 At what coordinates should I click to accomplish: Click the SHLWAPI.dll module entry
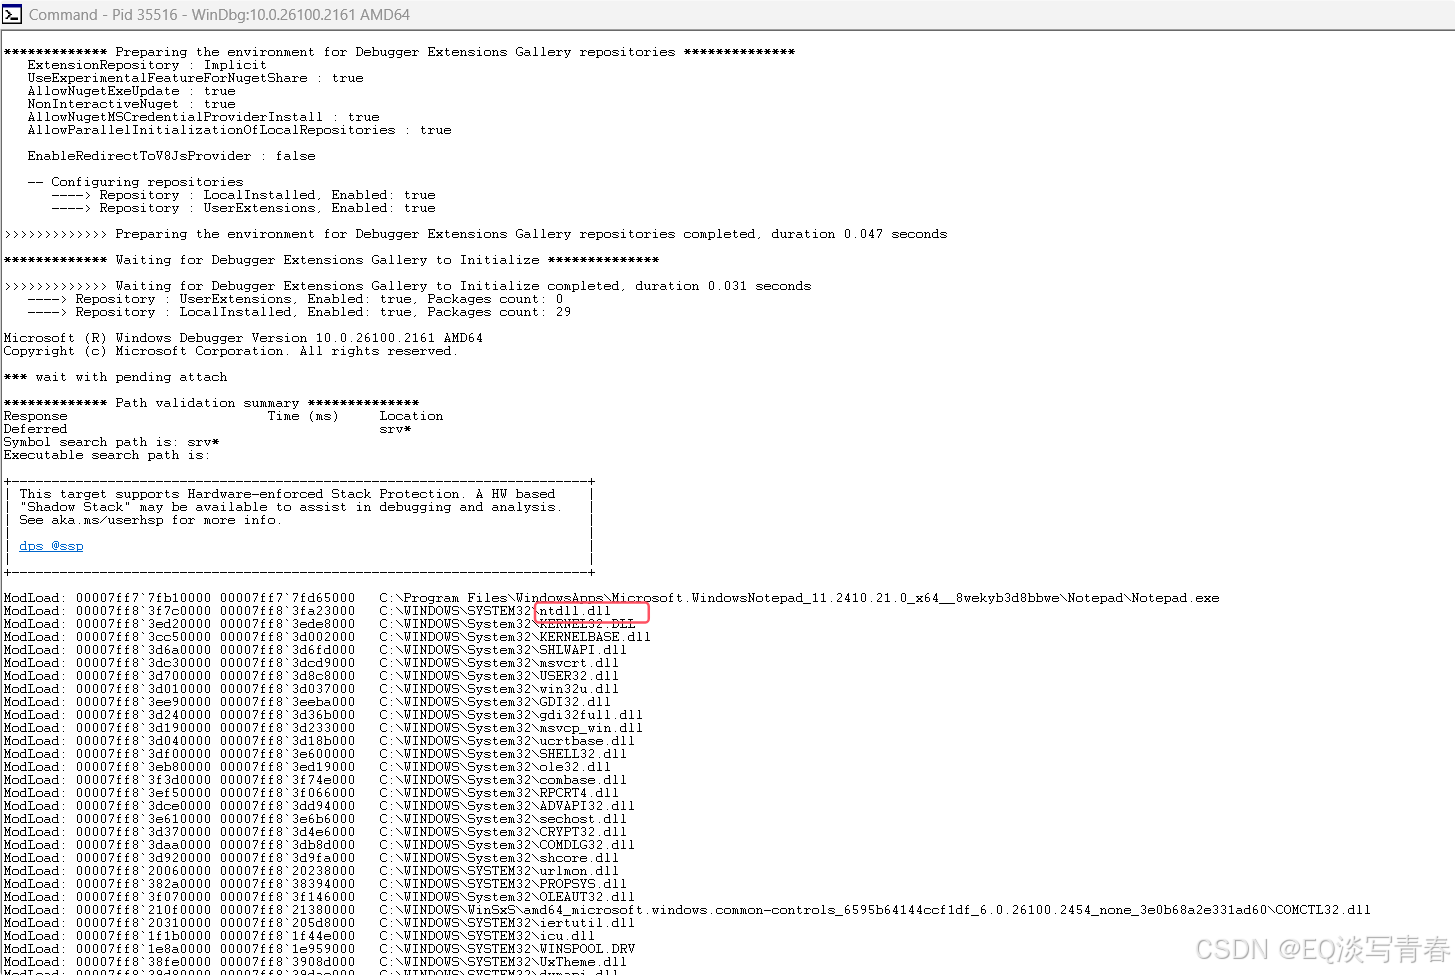[x=315, y=650]
